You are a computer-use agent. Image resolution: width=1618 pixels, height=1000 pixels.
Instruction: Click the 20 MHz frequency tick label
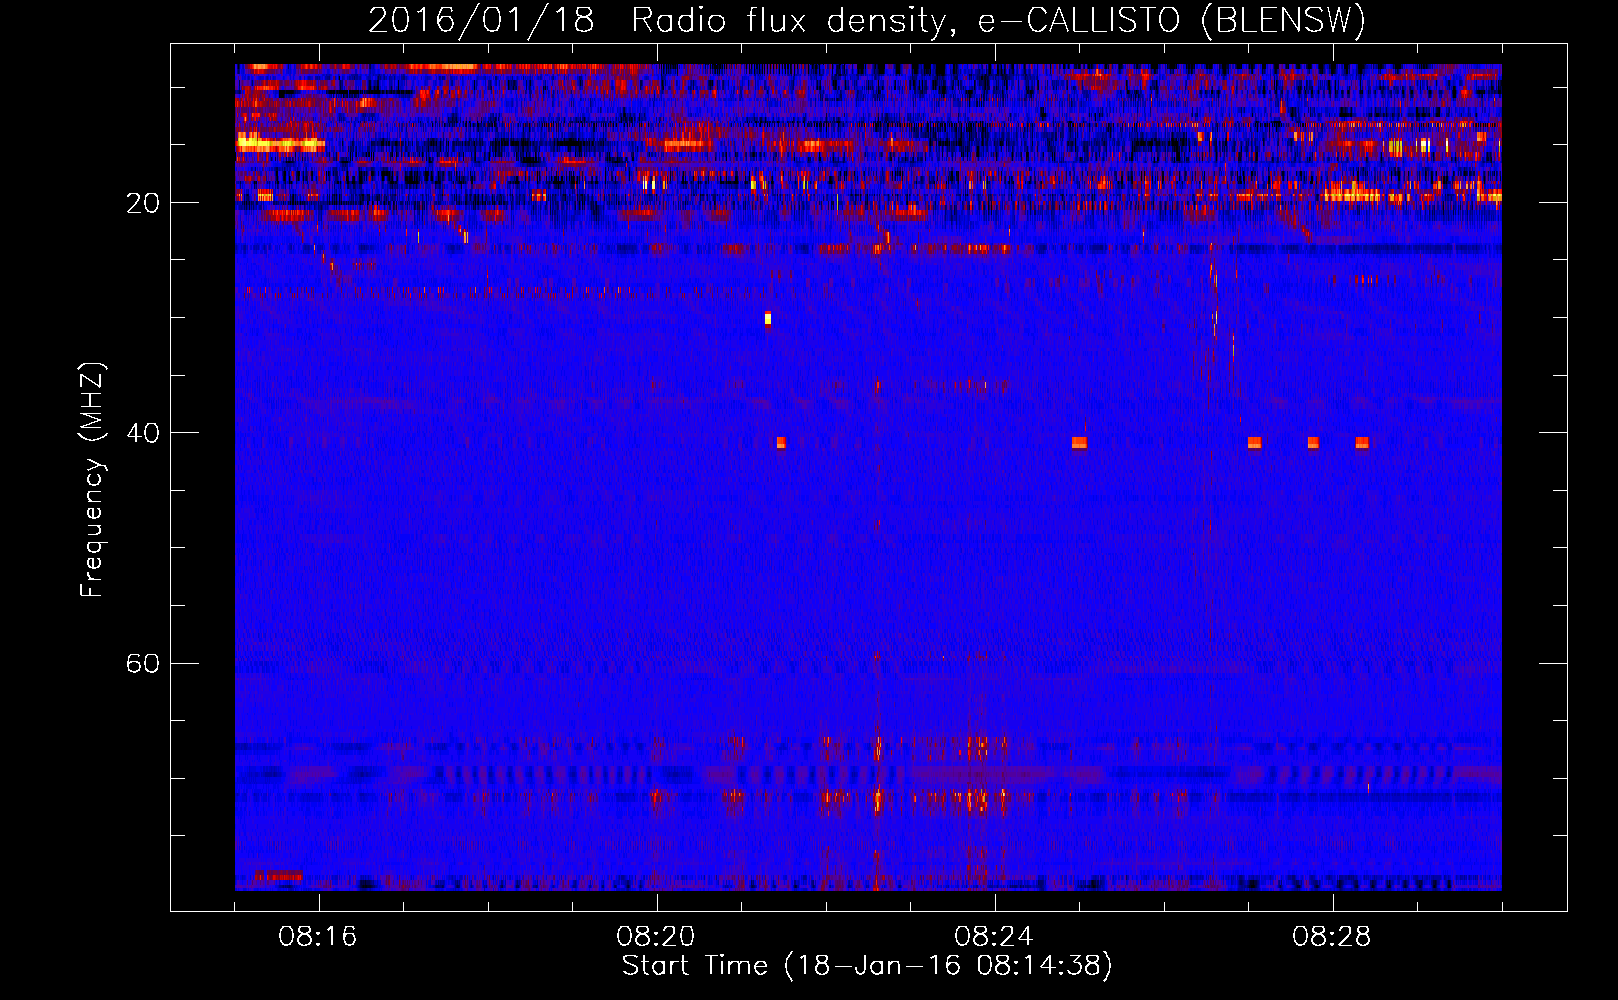point(143,203)
